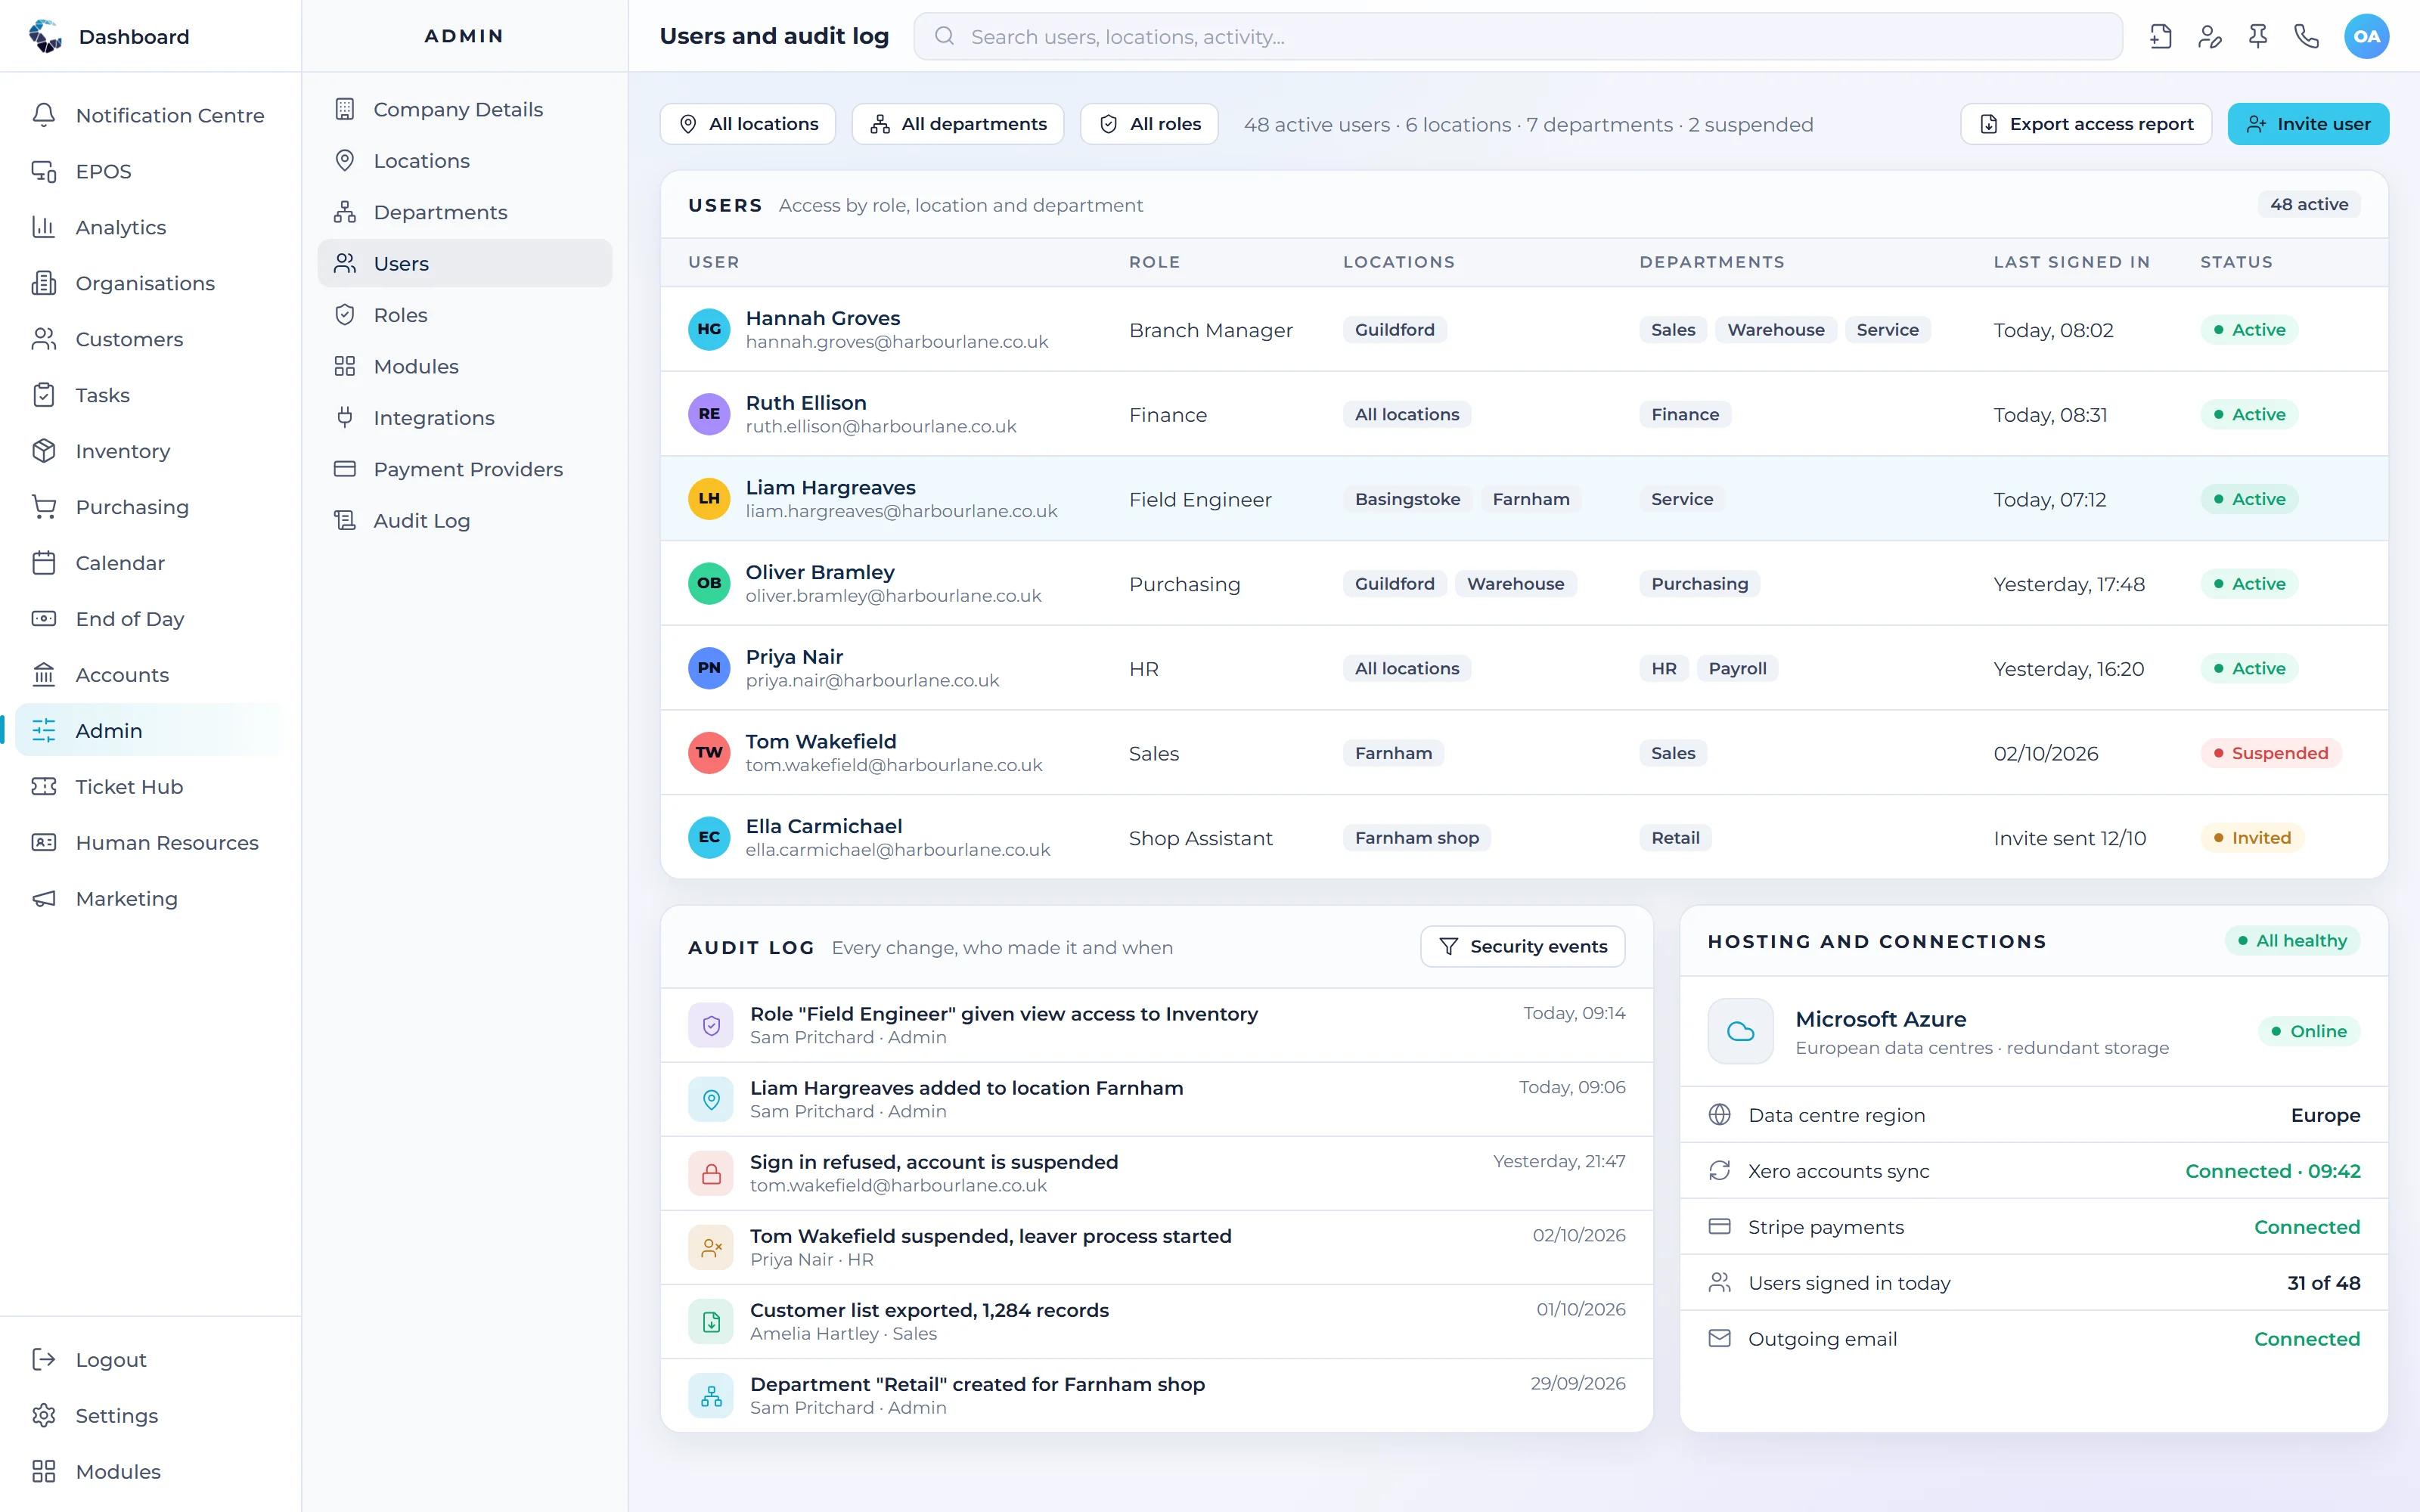Screen dimensions: 2420x1512
Task: Open the All locations filter
Action: coord(748,124)
